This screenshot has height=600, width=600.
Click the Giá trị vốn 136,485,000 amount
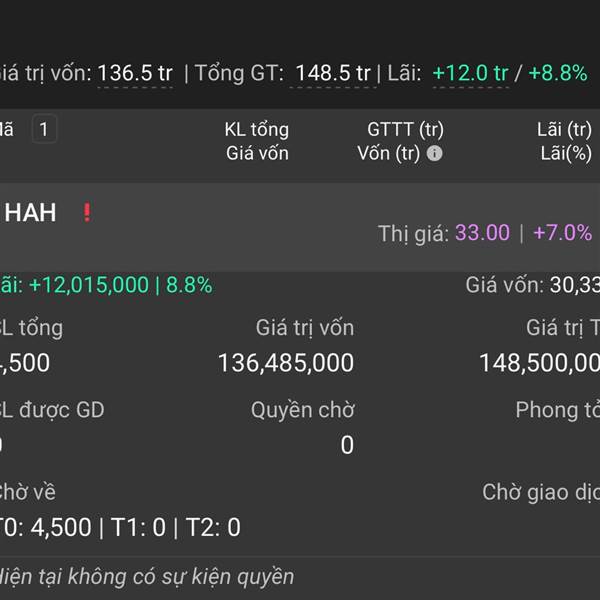click(x=286, y=363)
